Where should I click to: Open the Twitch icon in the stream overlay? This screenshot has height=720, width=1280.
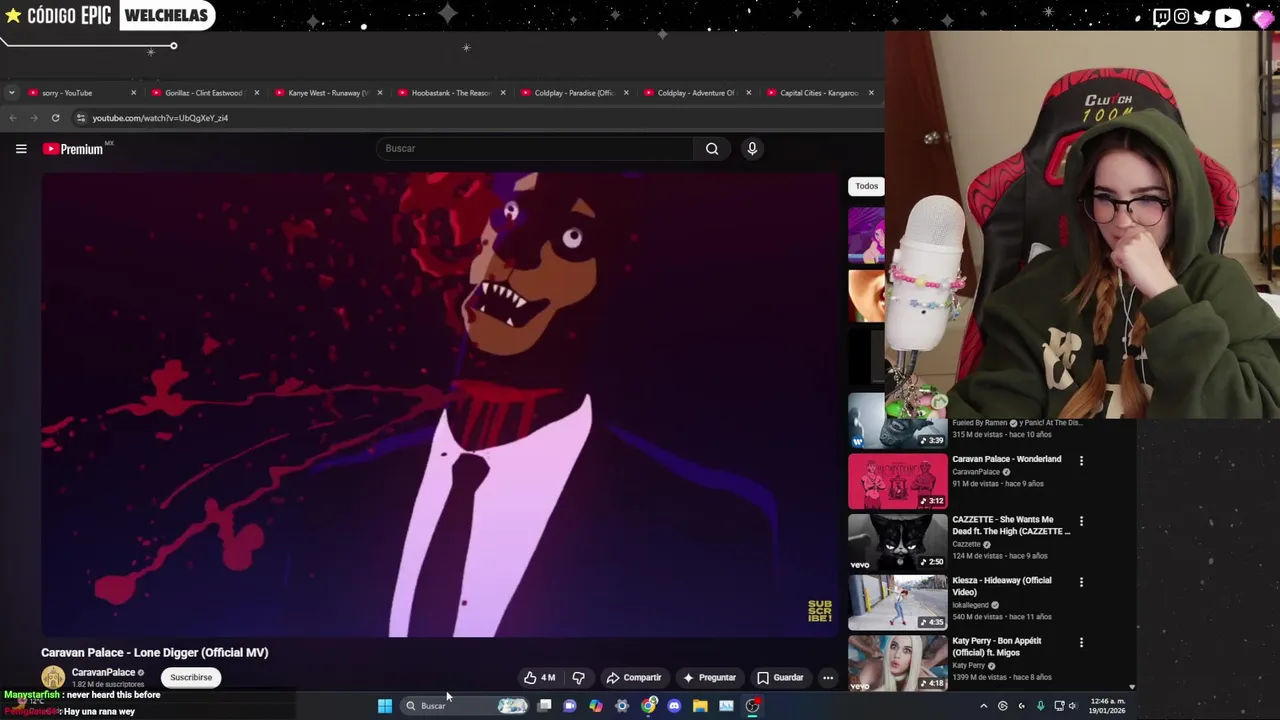click(x=1161, y=17)
